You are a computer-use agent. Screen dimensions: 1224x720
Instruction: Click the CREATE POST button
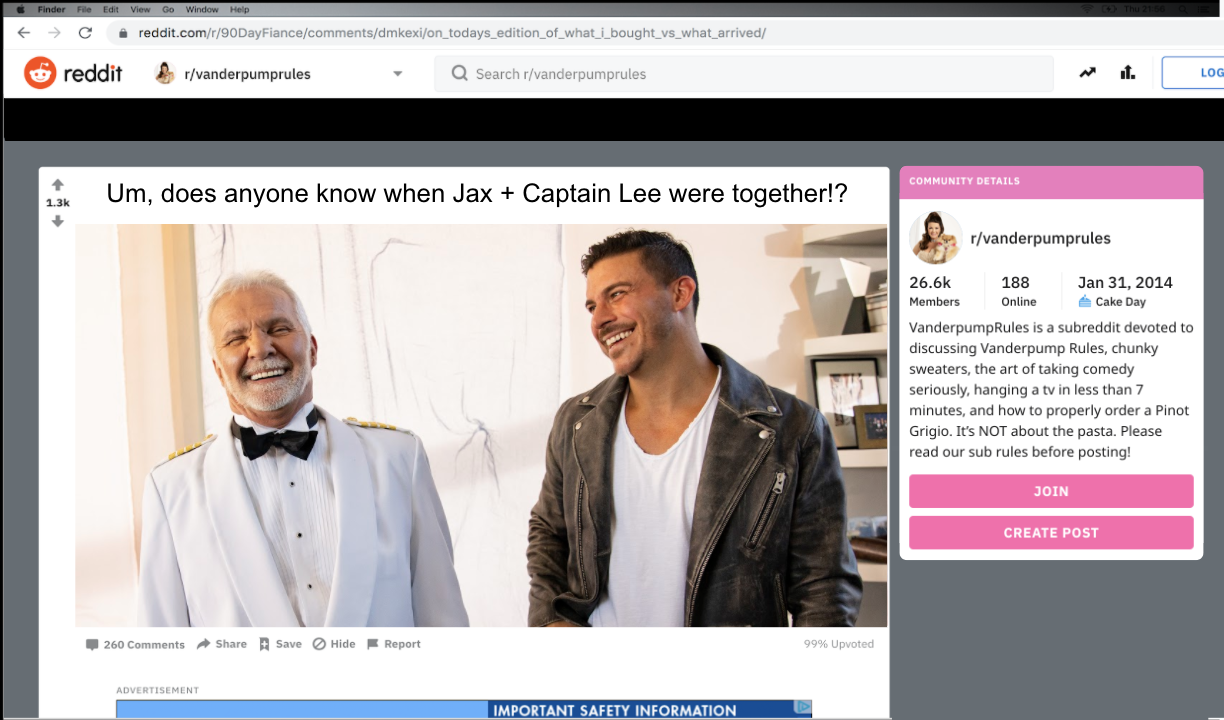[x=1051, y=533]
